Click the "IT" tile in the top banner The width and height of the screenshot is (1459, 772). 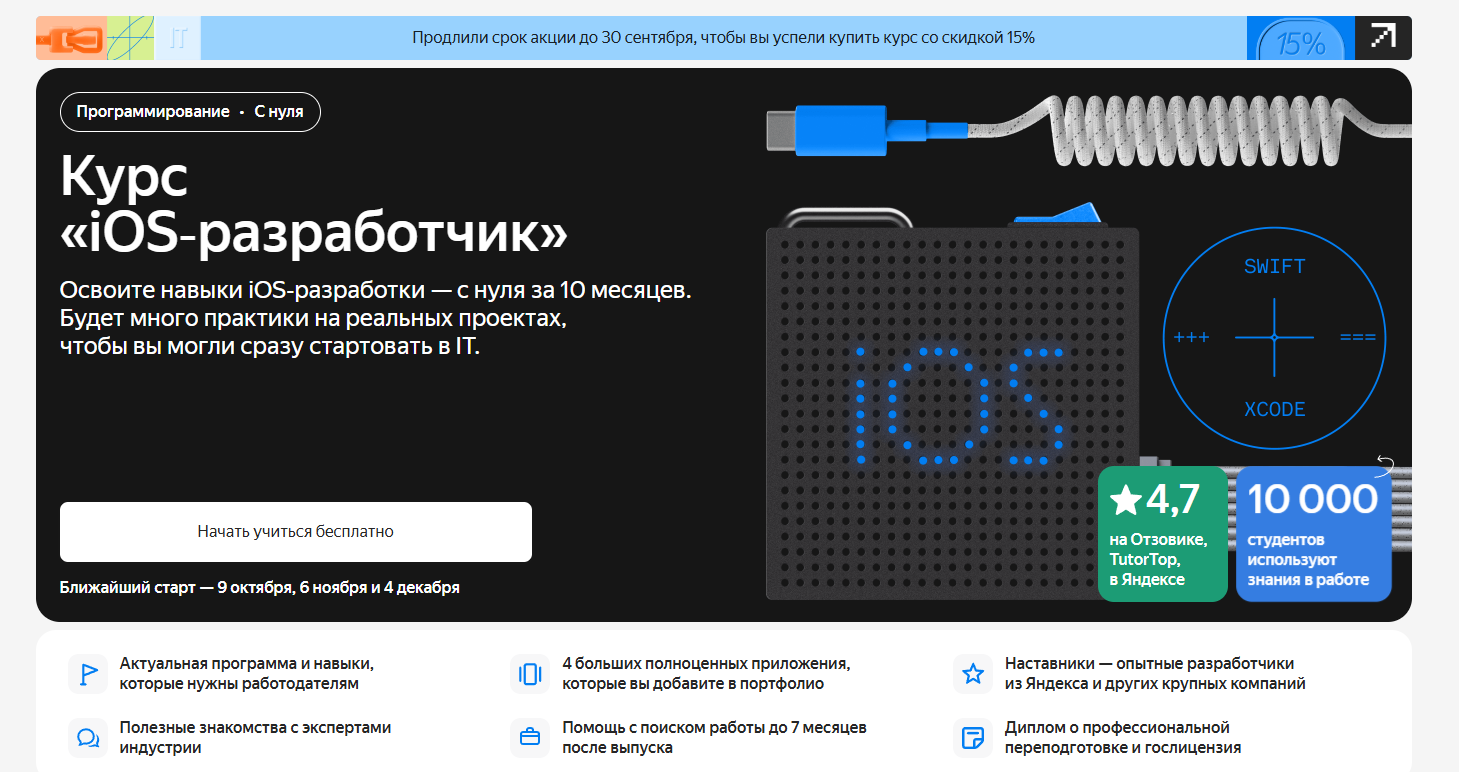179,39
